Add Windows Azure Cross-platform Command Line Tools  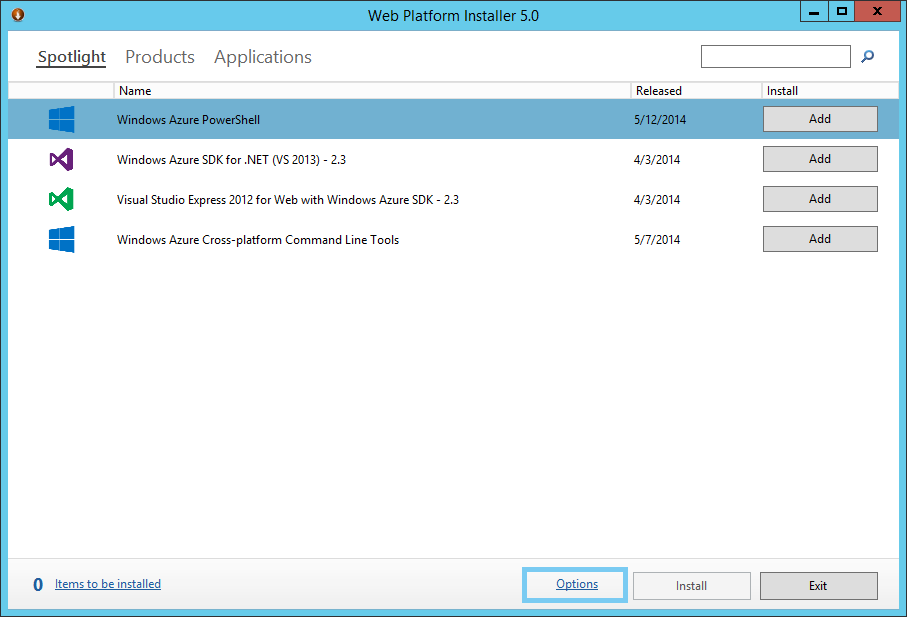[x=820, y=239]
